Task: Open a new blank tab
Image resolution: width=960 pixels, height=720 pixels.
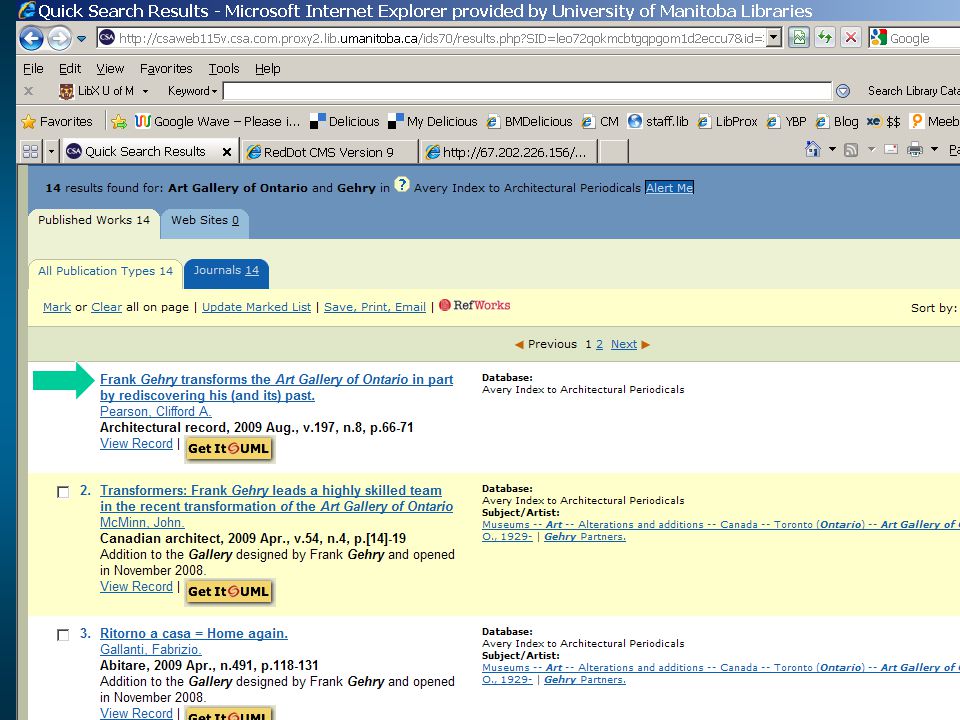Action: (614, 152)
